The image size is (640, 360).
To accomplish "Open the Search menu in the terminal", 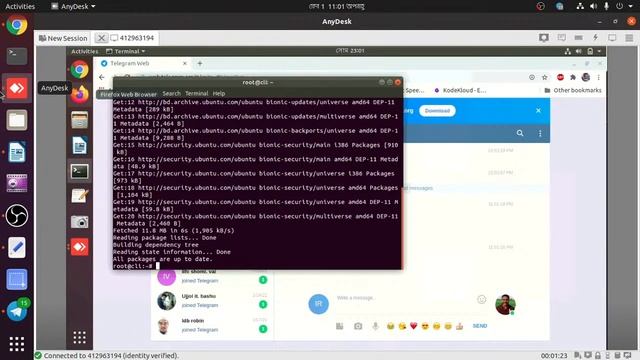I will coord(171,93).
